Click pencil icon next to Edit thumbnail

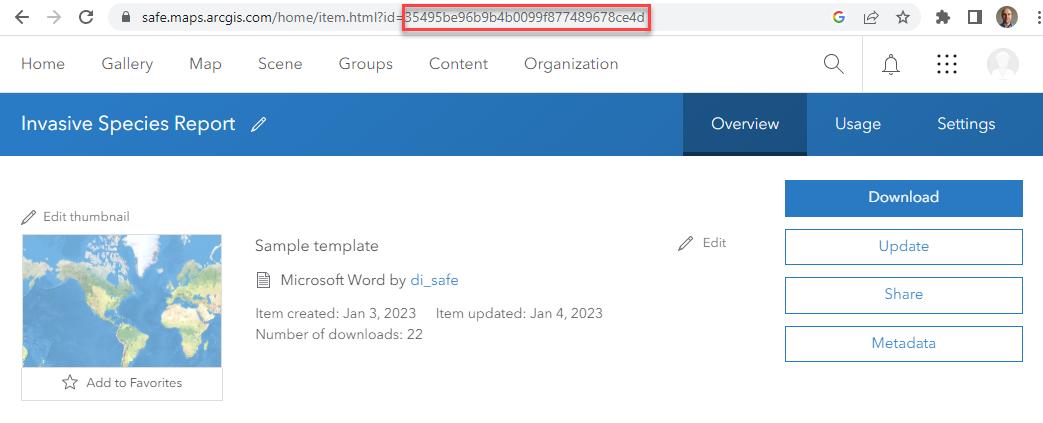[29, 217]
